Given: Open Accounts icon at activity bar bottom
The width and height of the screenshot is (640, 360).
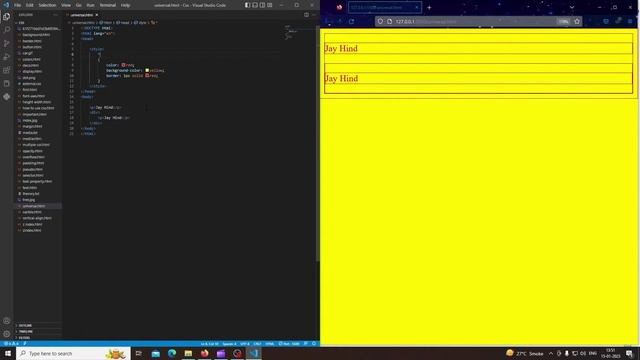Looking at the screenshot, I should point(7,321).
